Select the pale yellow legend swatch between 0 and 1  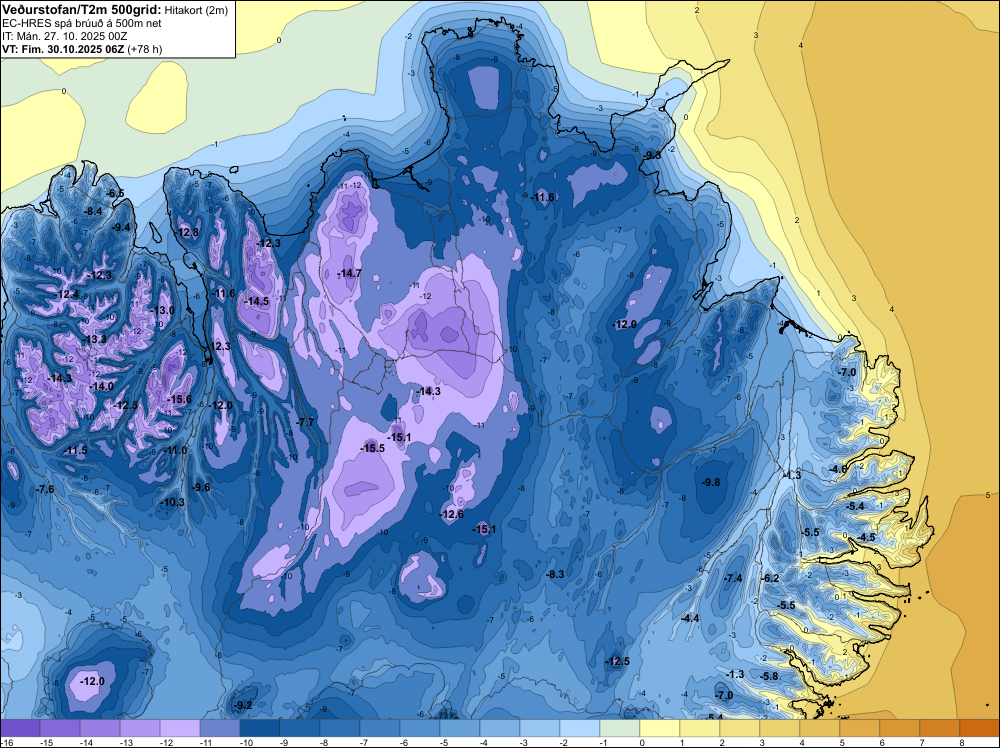659,728
